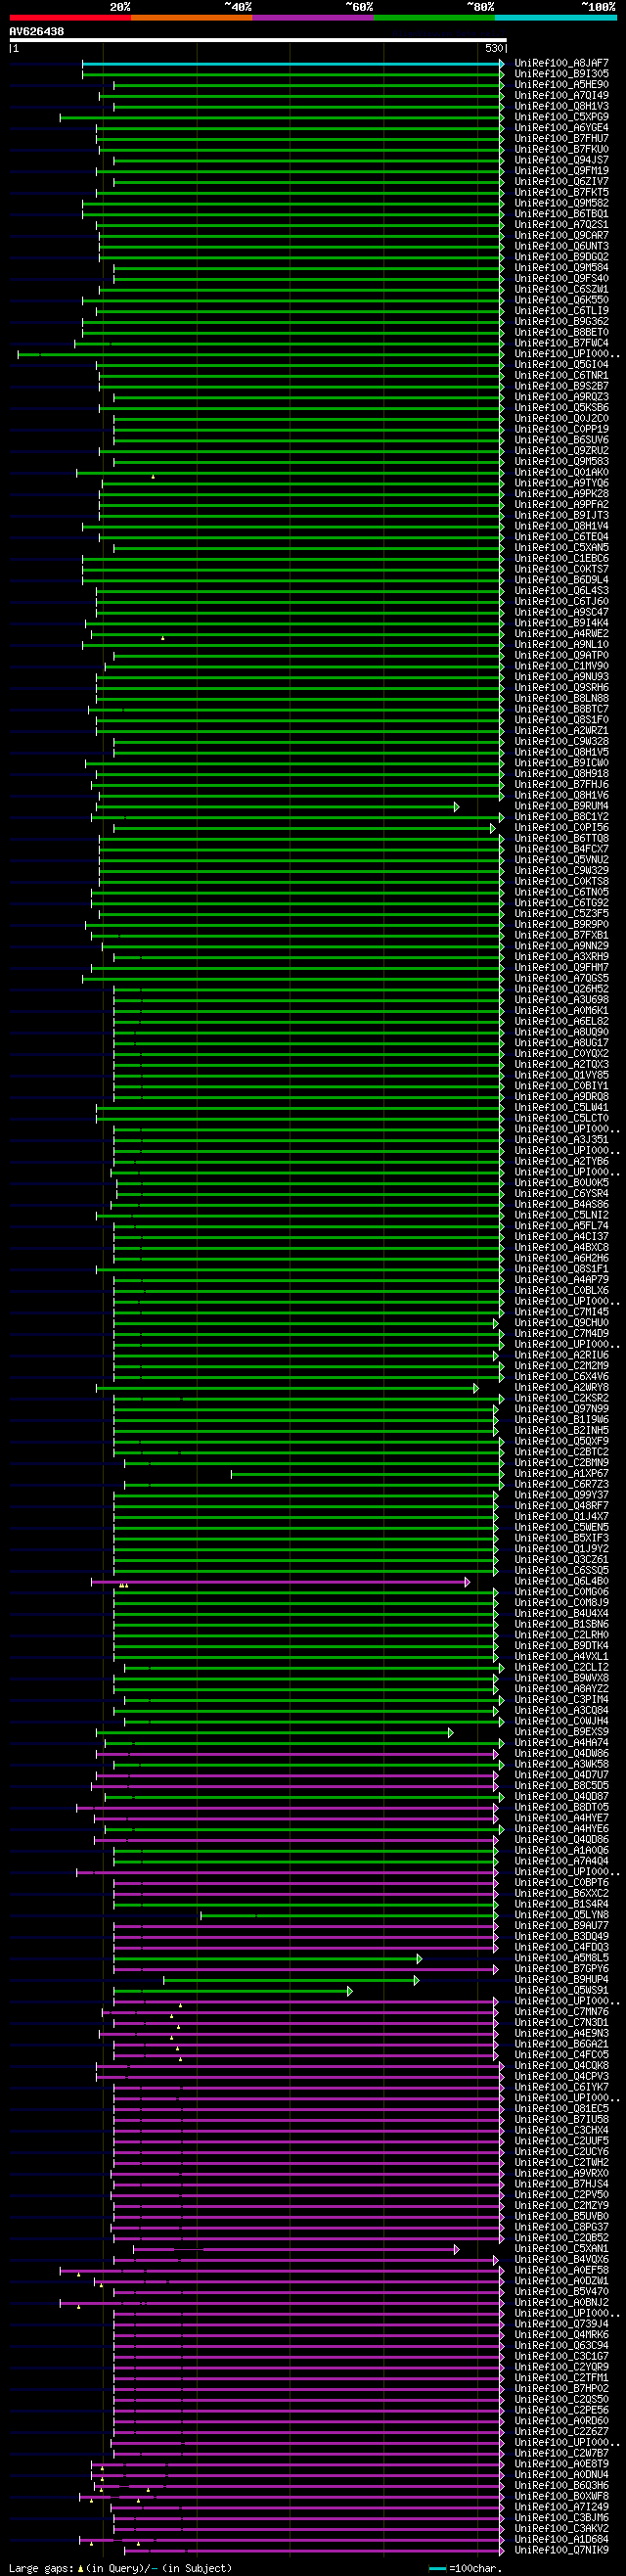Select the UniRef100_C2LRH0 label
Screen dimensions: 626x2576
tap(562, 1636)
